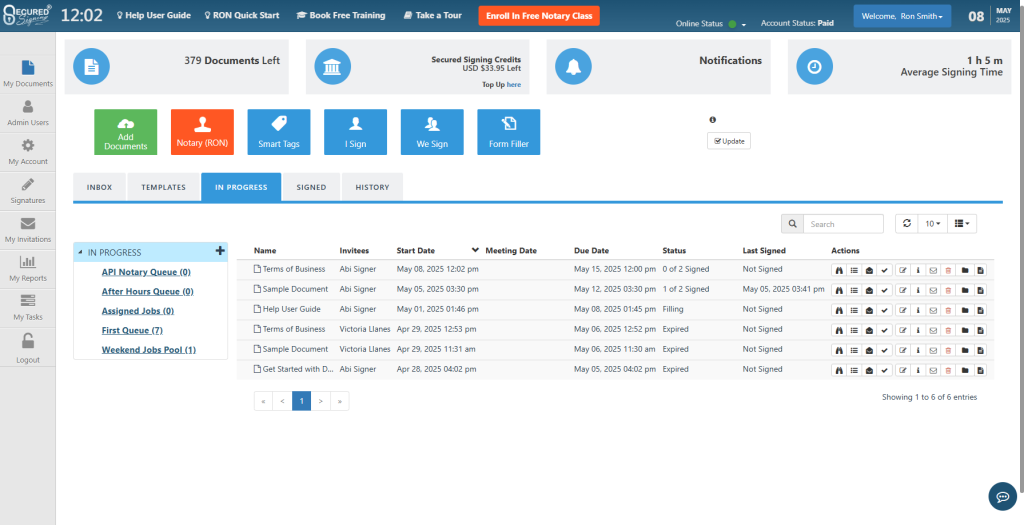Screen dimensions: 1024x525
Task: Click checkmark icon for Help User Guide row
Action: (x=884, y=310)
